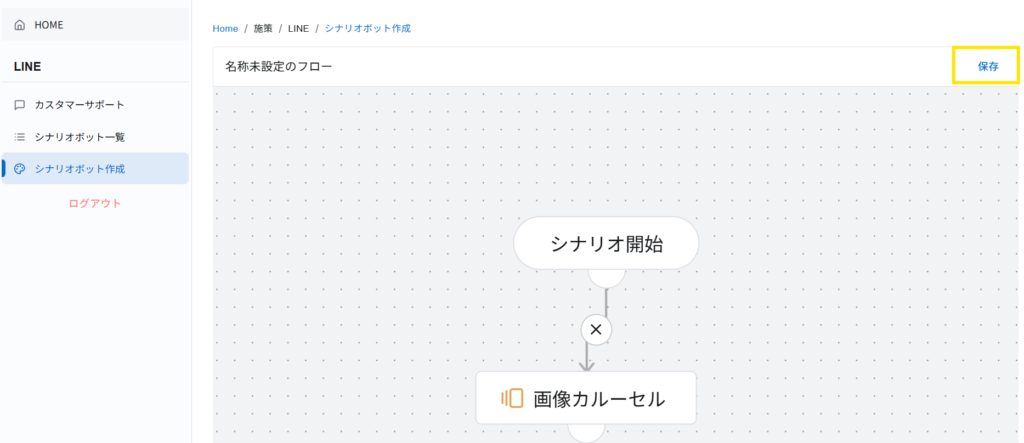Click the カスタマーサポート chat bubble icon
1024x443 pixels.
pyautogui.click(x=20, y=104)
